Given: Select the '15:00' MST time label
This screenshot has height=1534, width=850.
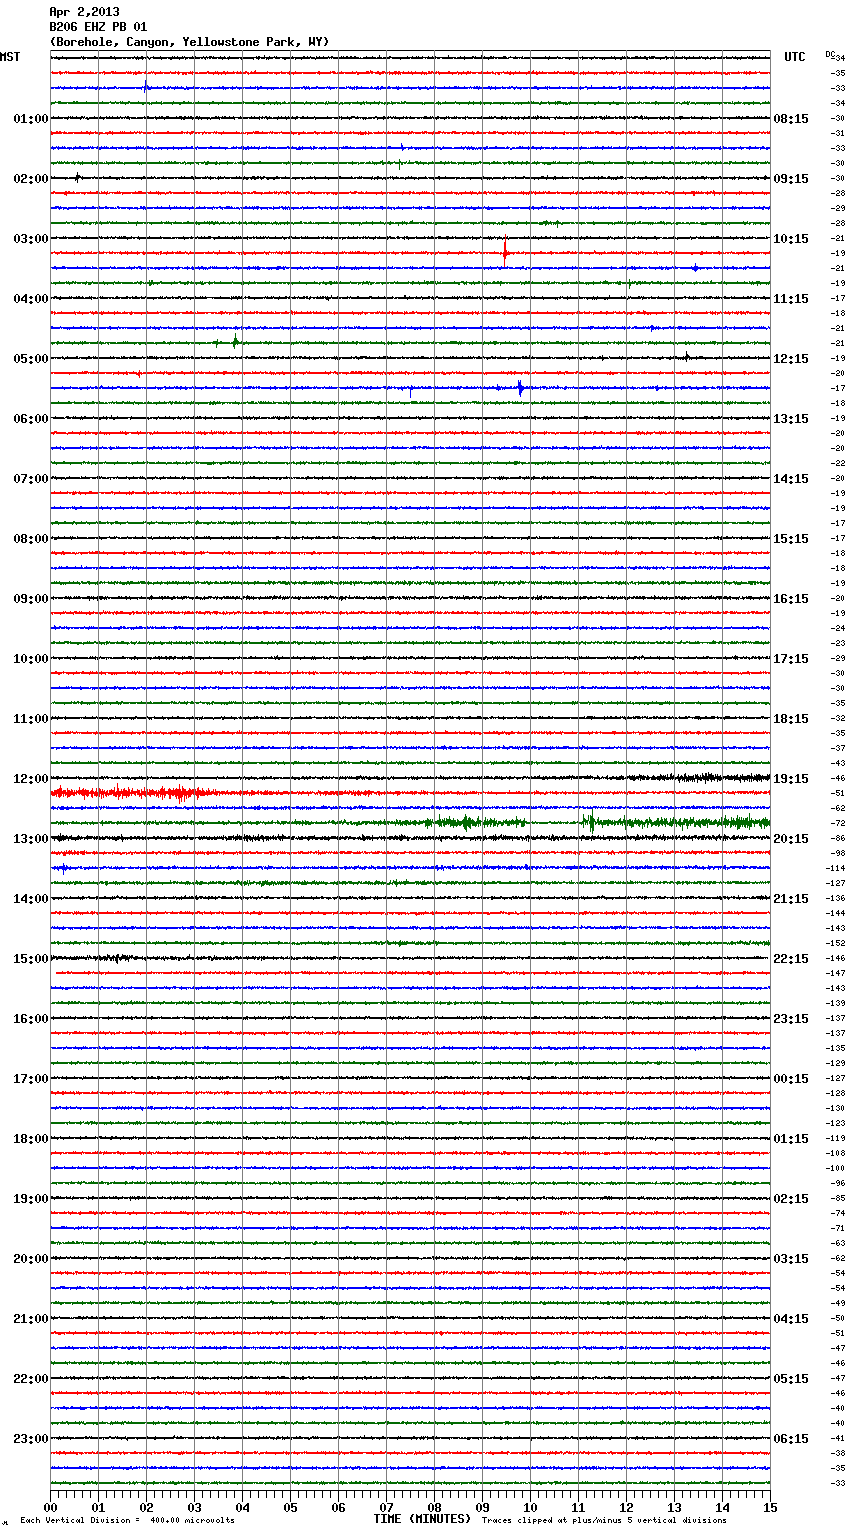Looking at the screenshot, I should 30,959.
